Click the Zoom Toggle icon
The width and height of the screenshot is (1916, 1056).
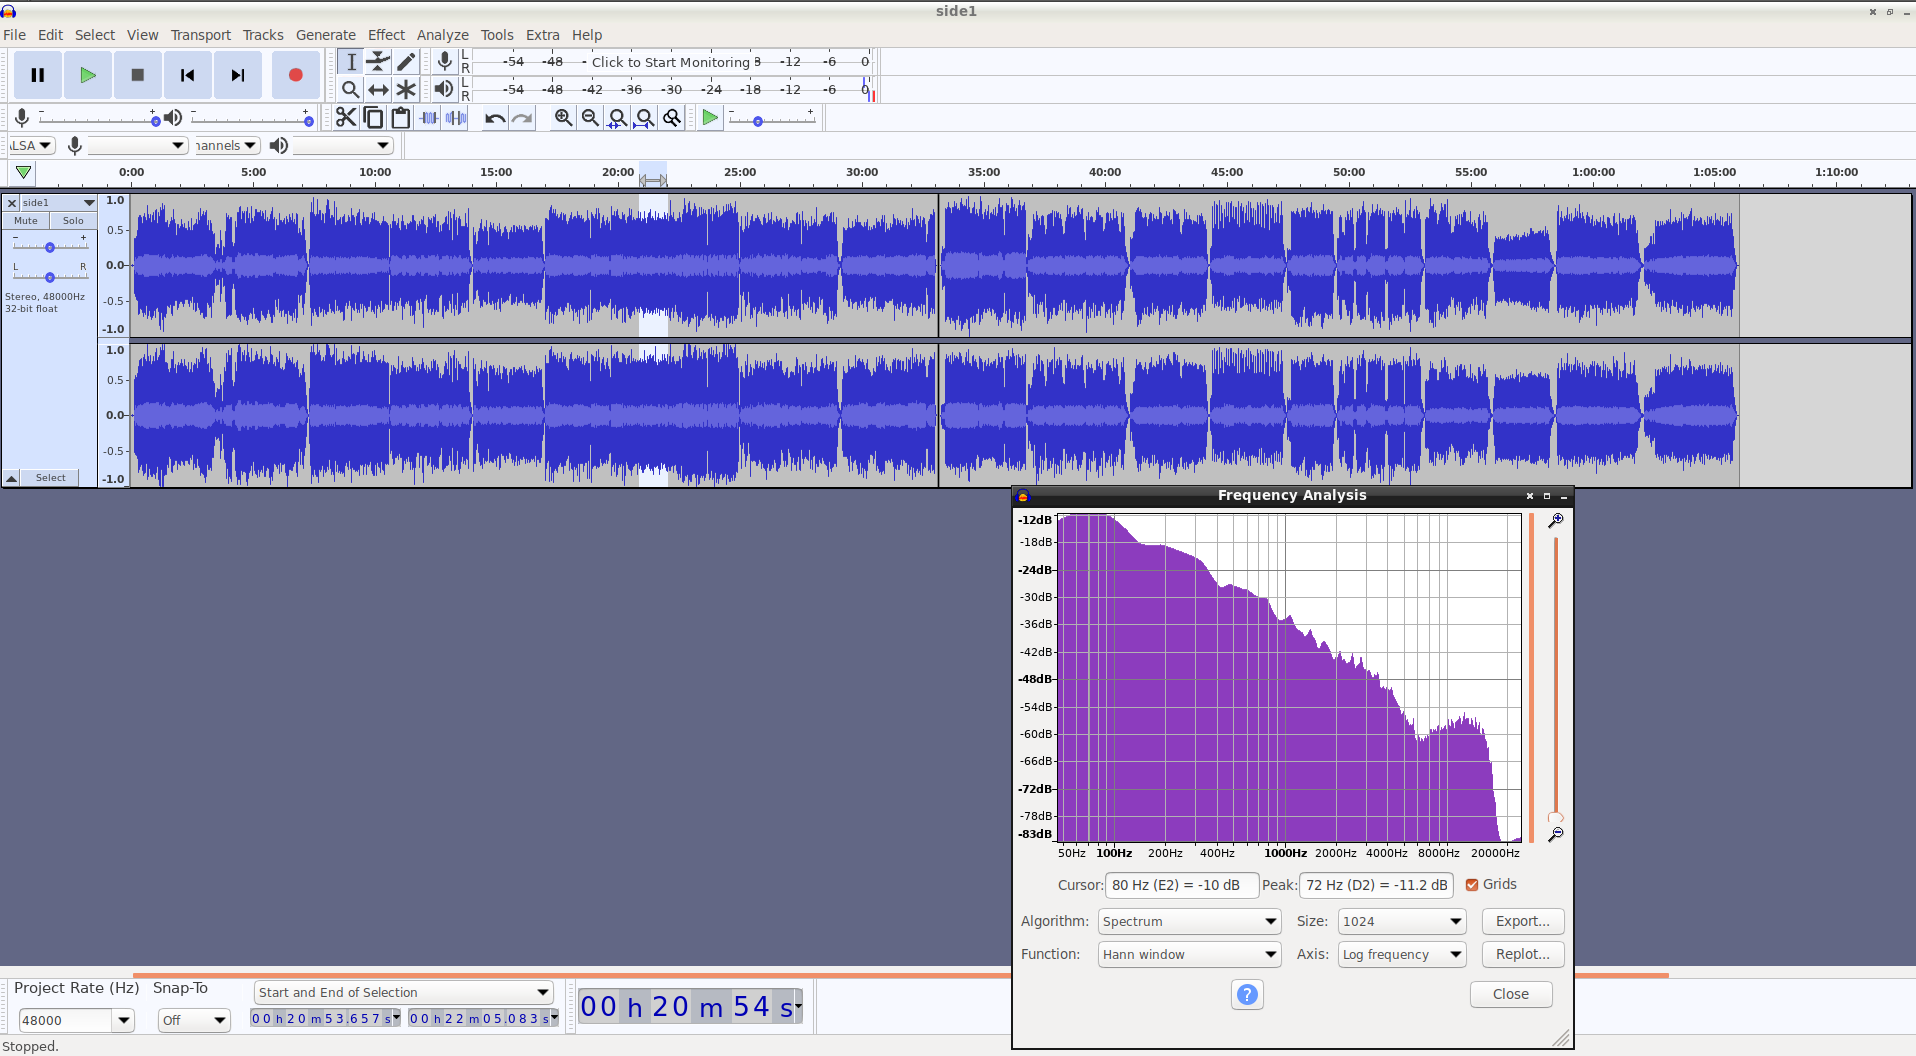(672, 118)
